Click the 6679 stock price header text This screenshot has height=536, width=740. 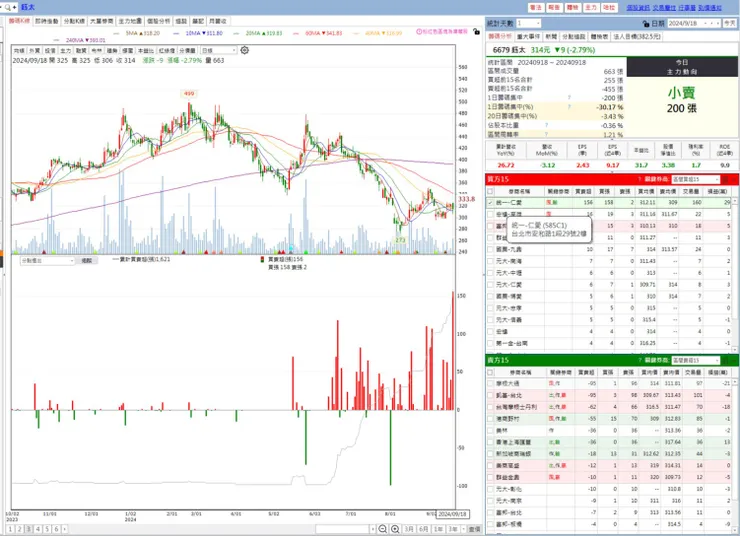pos(544,50)
